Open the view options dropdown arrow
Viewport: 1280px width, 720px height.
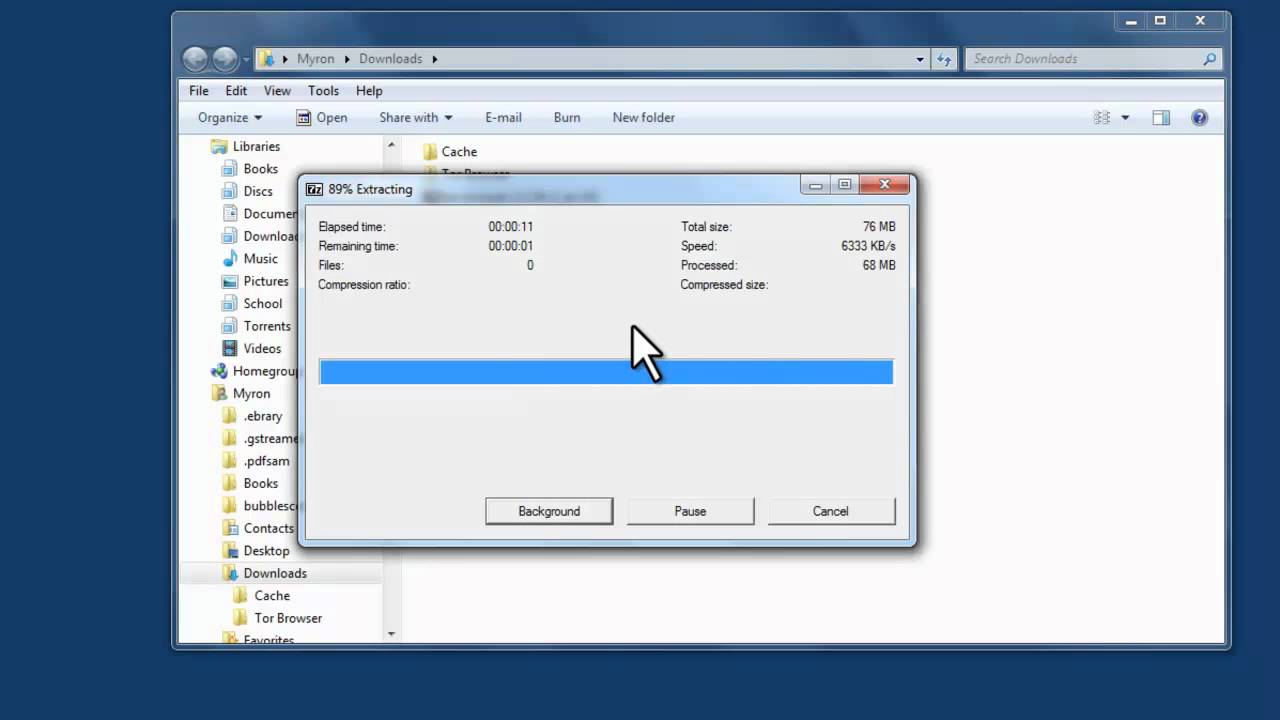[1125, 118]
